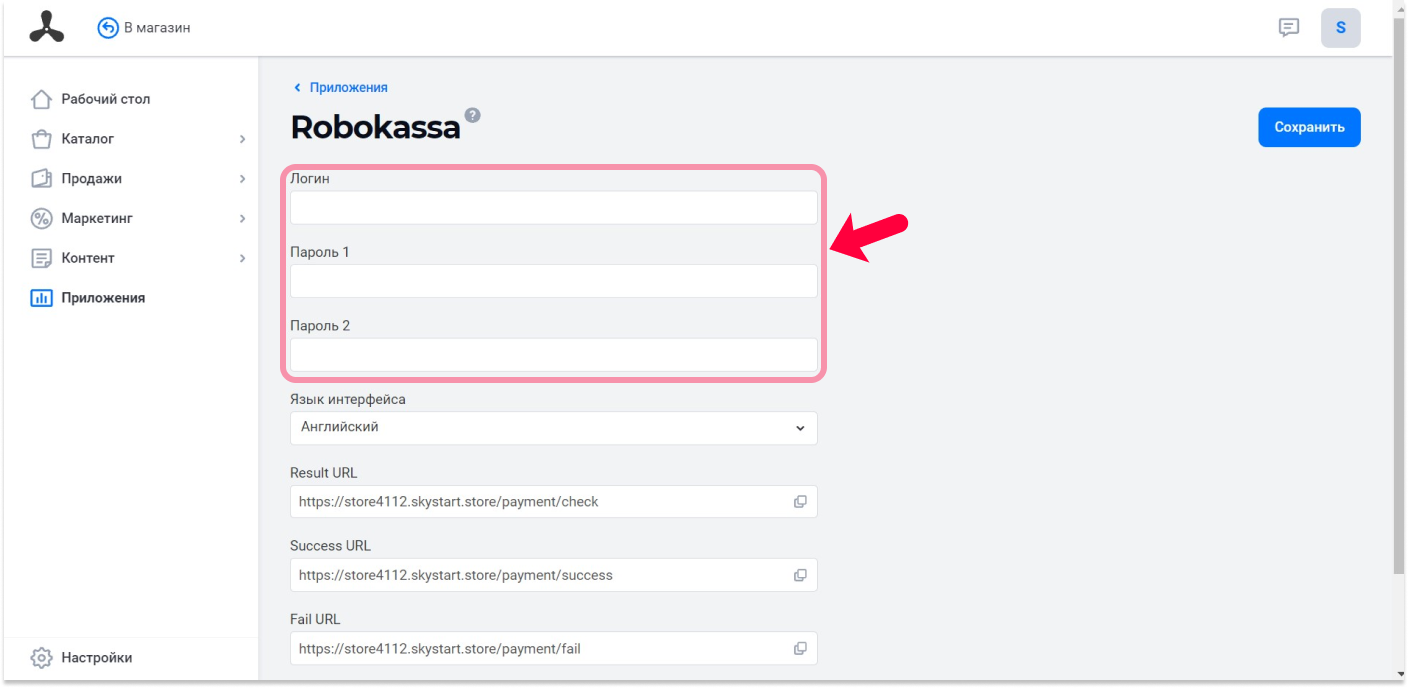Screen dimensions: 1408x688
Task: Click the Логин field label
Action: [x=310, y=179]
